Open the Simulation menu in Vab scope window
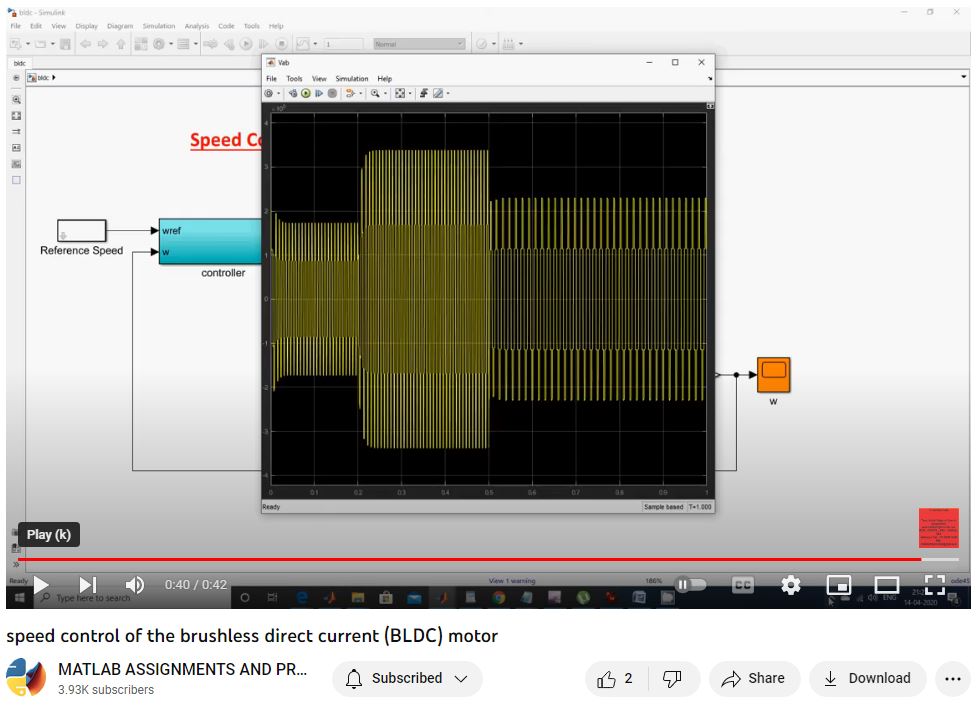The width and height of the screenshot is (977, 712). pyautogui.click(x=351, y=78)
